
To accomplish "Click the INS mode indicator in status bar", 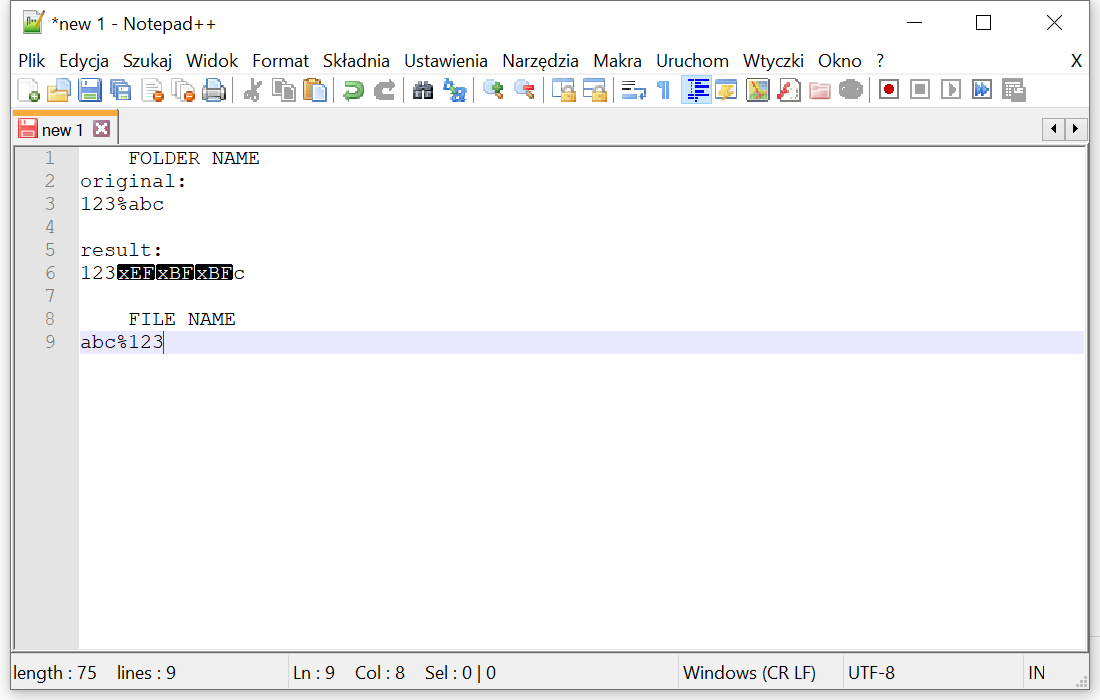I will click(1037, 673).
